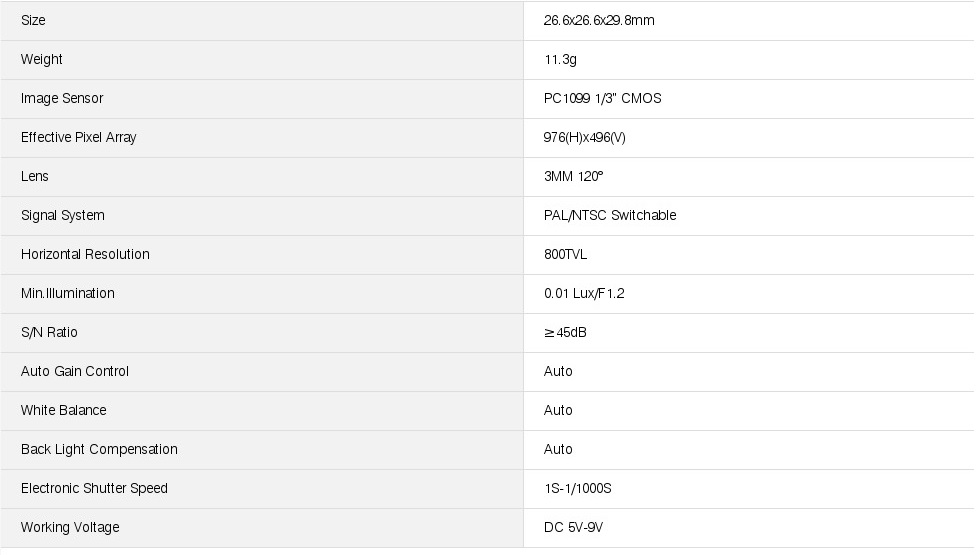Click the Back Light Compensation label

(99, 449)
